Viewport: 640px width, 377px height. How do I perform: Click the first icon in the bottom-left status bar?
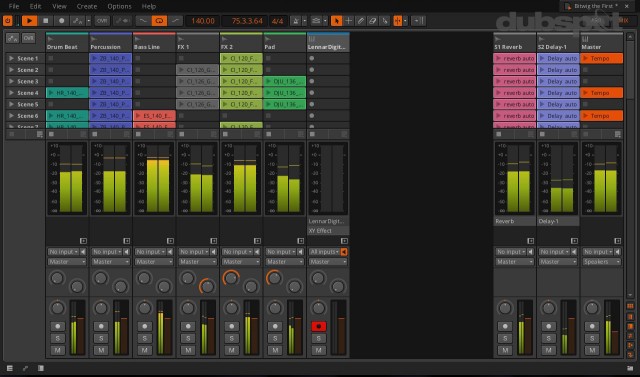[10, 368]
